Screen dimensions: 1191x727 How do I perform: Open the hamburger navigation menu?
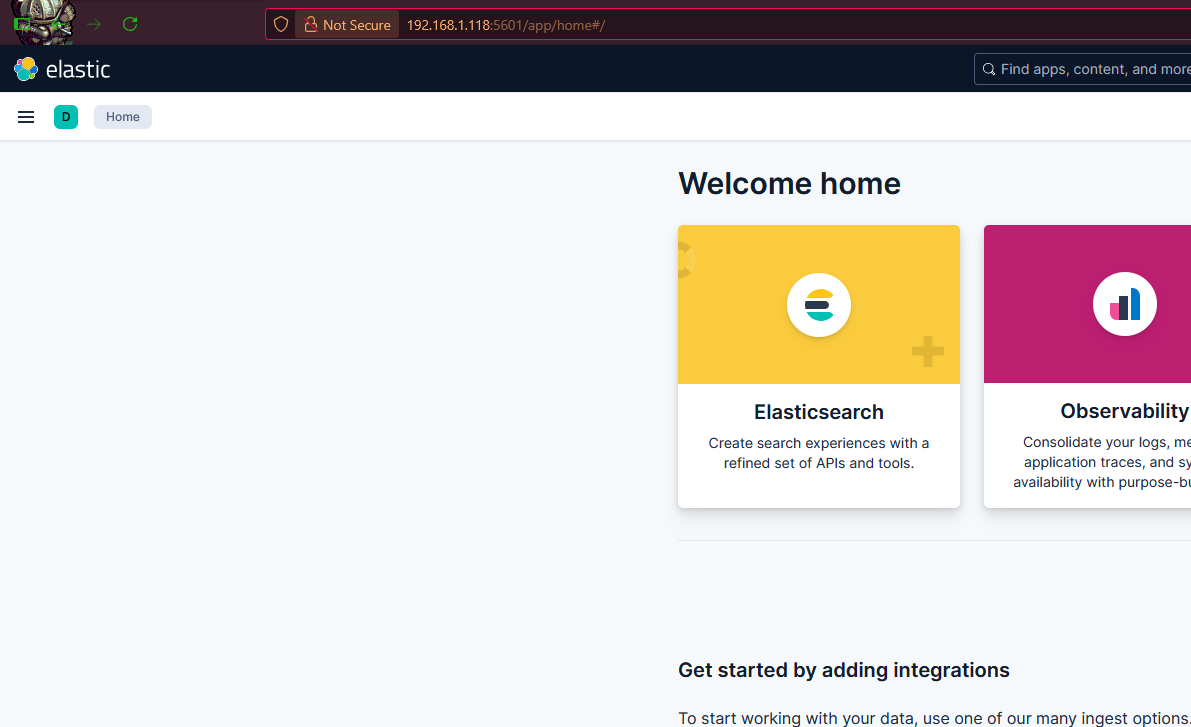pos(26,117)
